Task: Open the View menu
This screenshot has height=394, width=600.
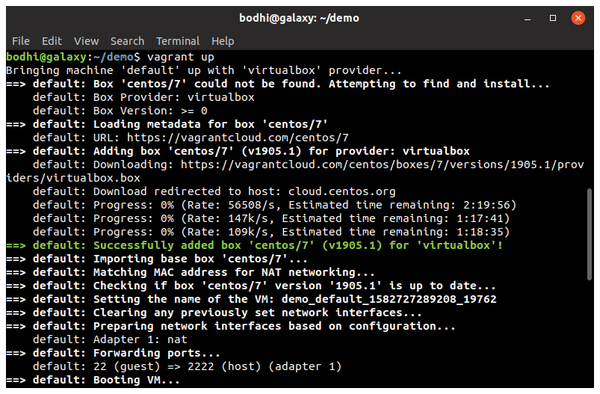Action: (x=86, y=41)
